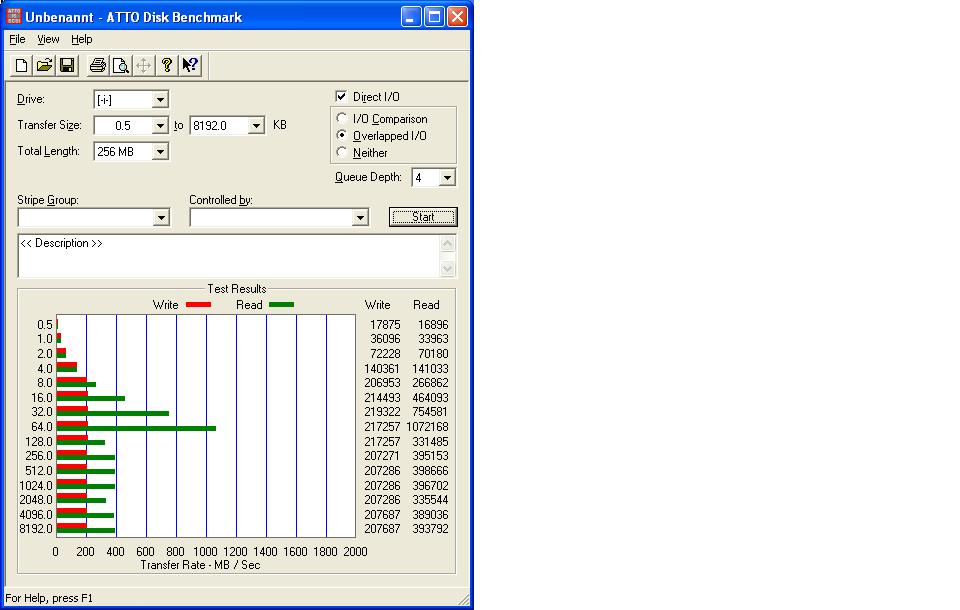This screenshot has height=610, width=960.
Task: Click Description box scroll down arrow
Action: coord(448,268)
